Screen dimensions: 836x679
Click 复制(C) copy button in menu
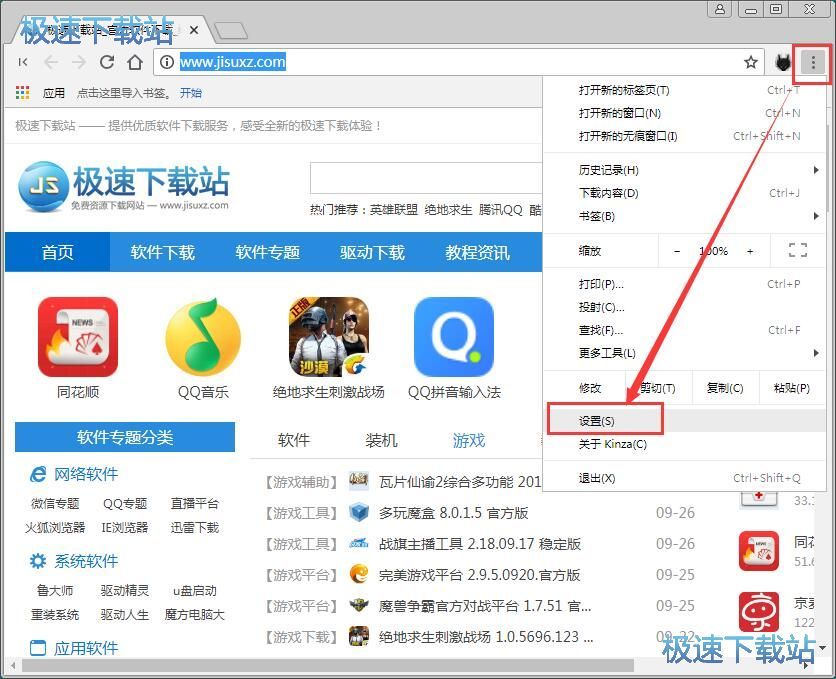tap(725, 388)
